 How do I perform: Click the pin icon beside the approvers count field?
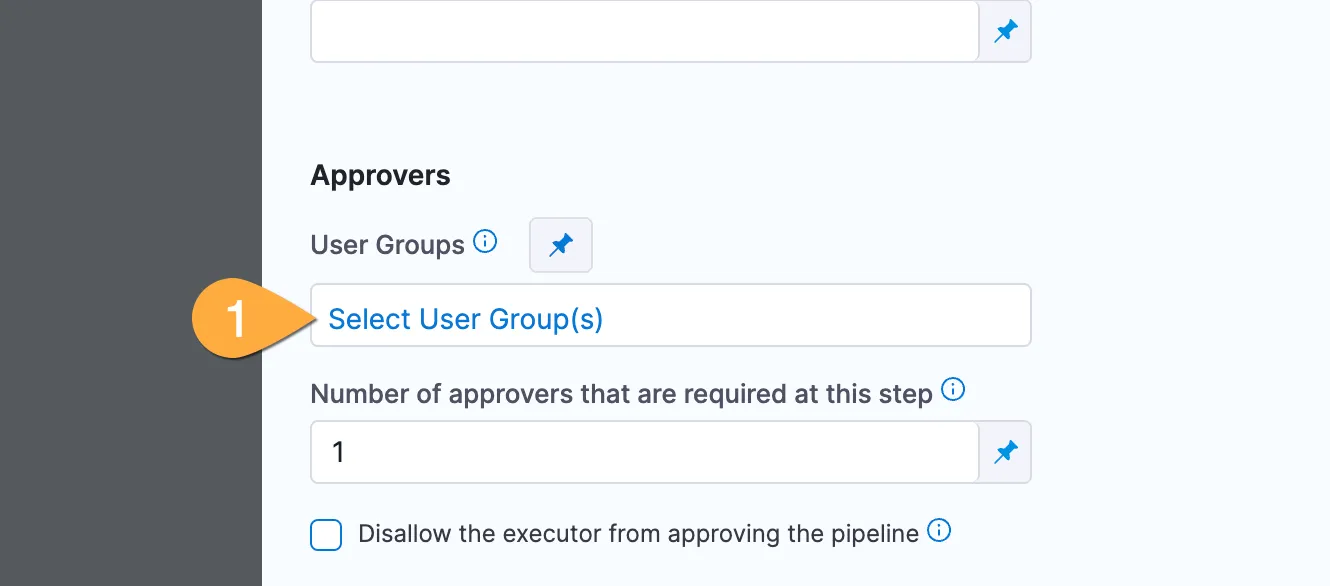pos(1005,452)
